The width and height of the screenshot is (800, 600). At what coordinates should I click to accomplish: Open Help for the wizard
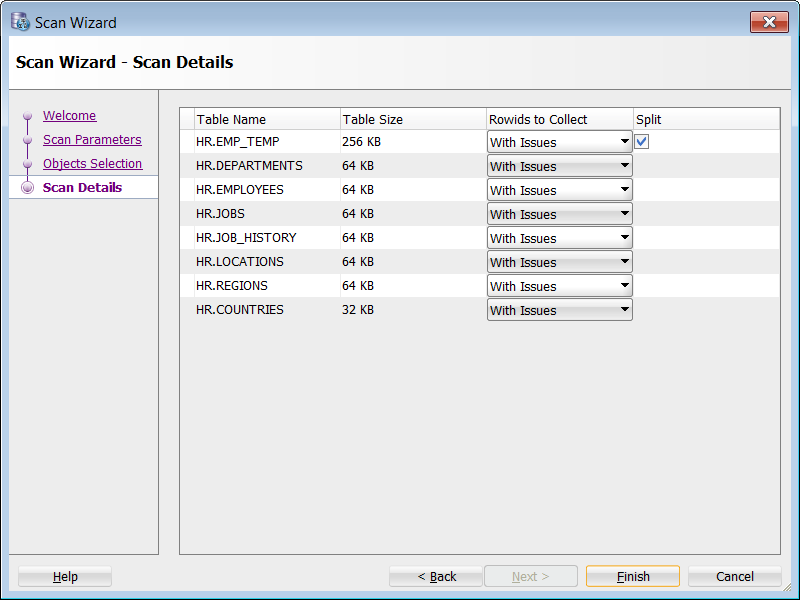point(65,576)
